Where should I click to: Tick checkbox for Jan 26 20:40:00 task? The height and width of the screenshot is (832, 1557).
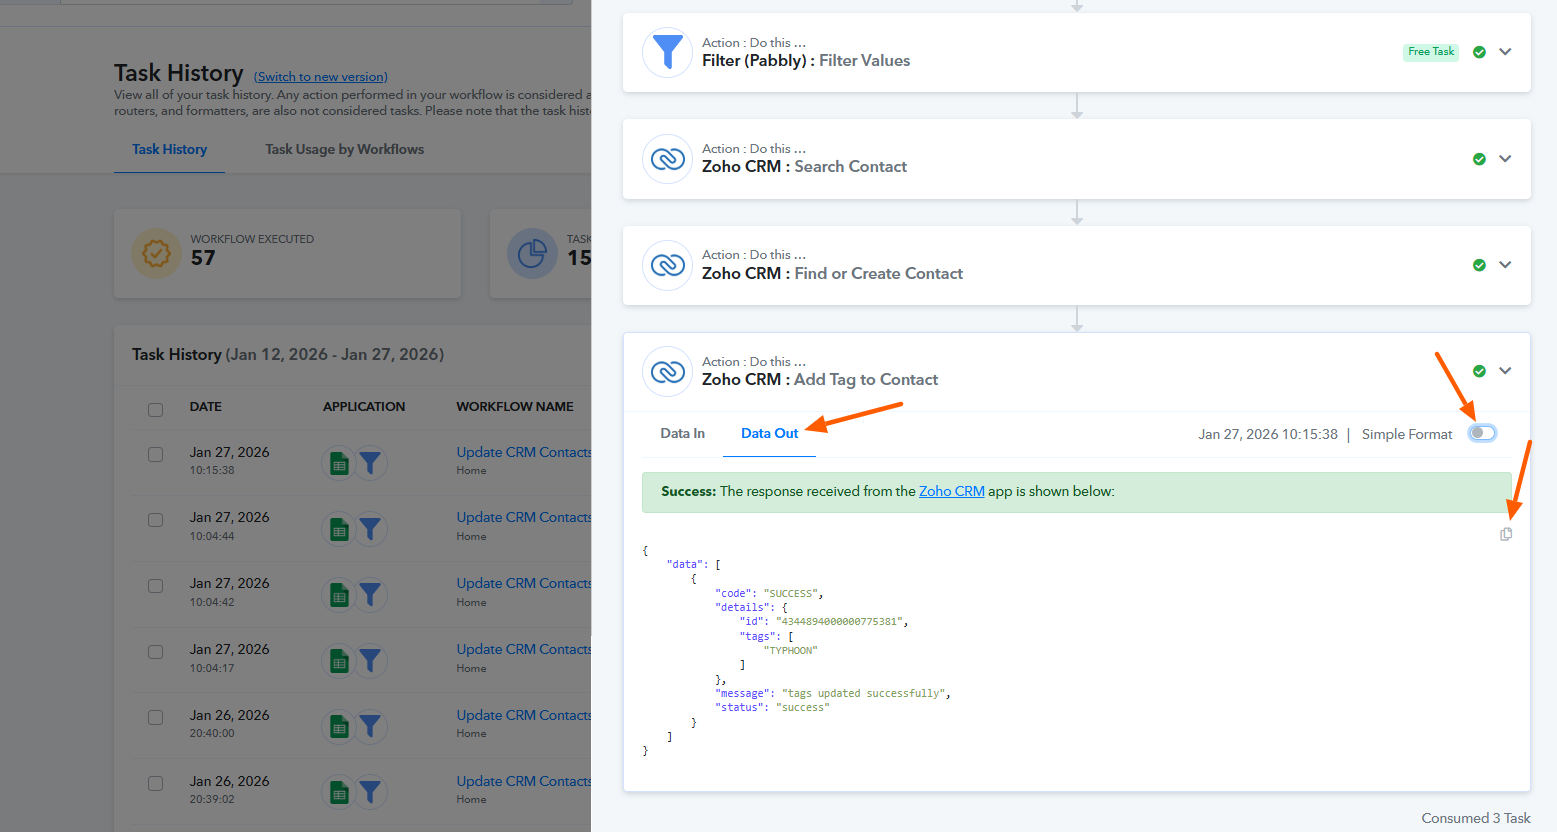coord(155,717)
